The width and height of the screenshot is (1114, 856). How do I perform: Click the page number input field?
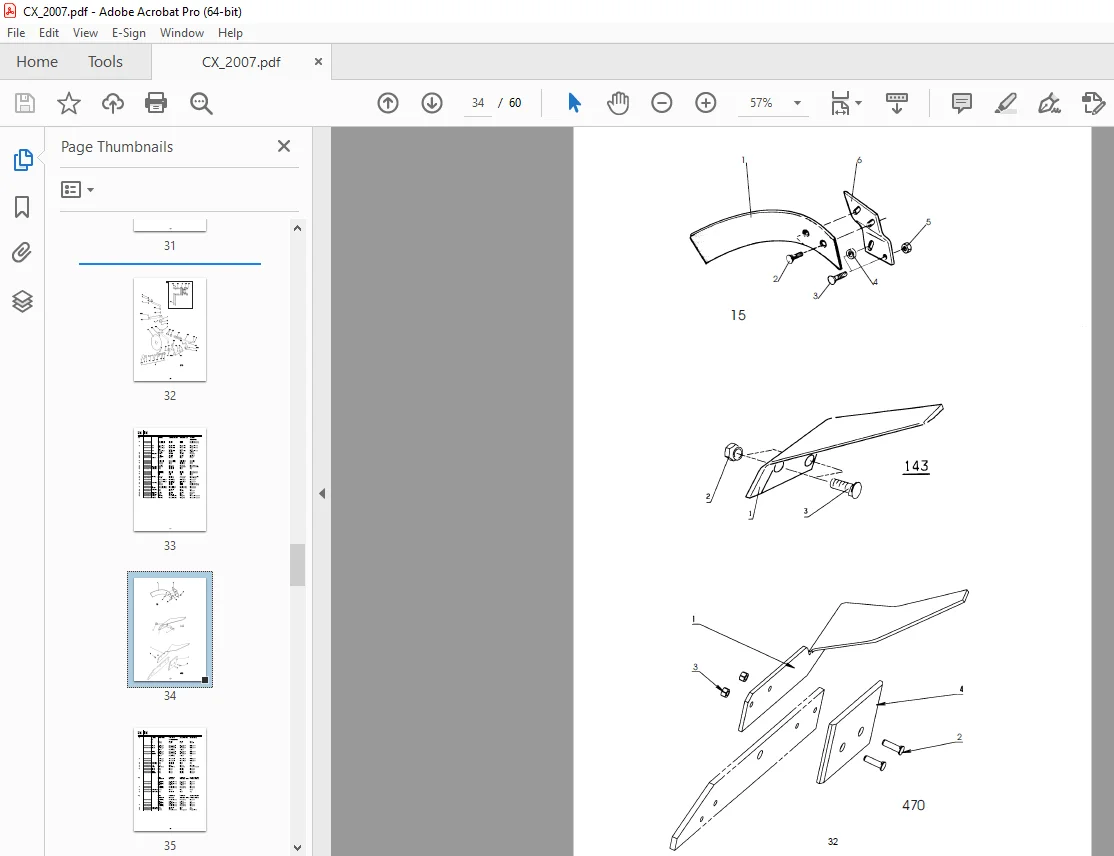coord(478,103)
